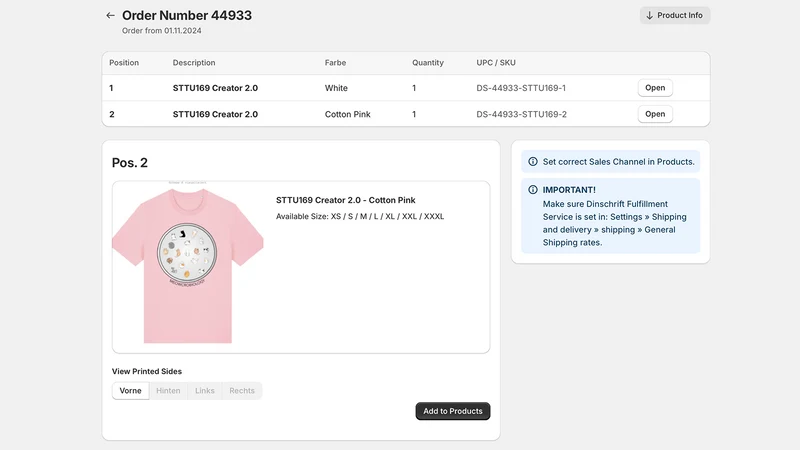Click the White color cell
Viewport: 800px width, 450px height.
pyautogui.click(x=336, y=88)
